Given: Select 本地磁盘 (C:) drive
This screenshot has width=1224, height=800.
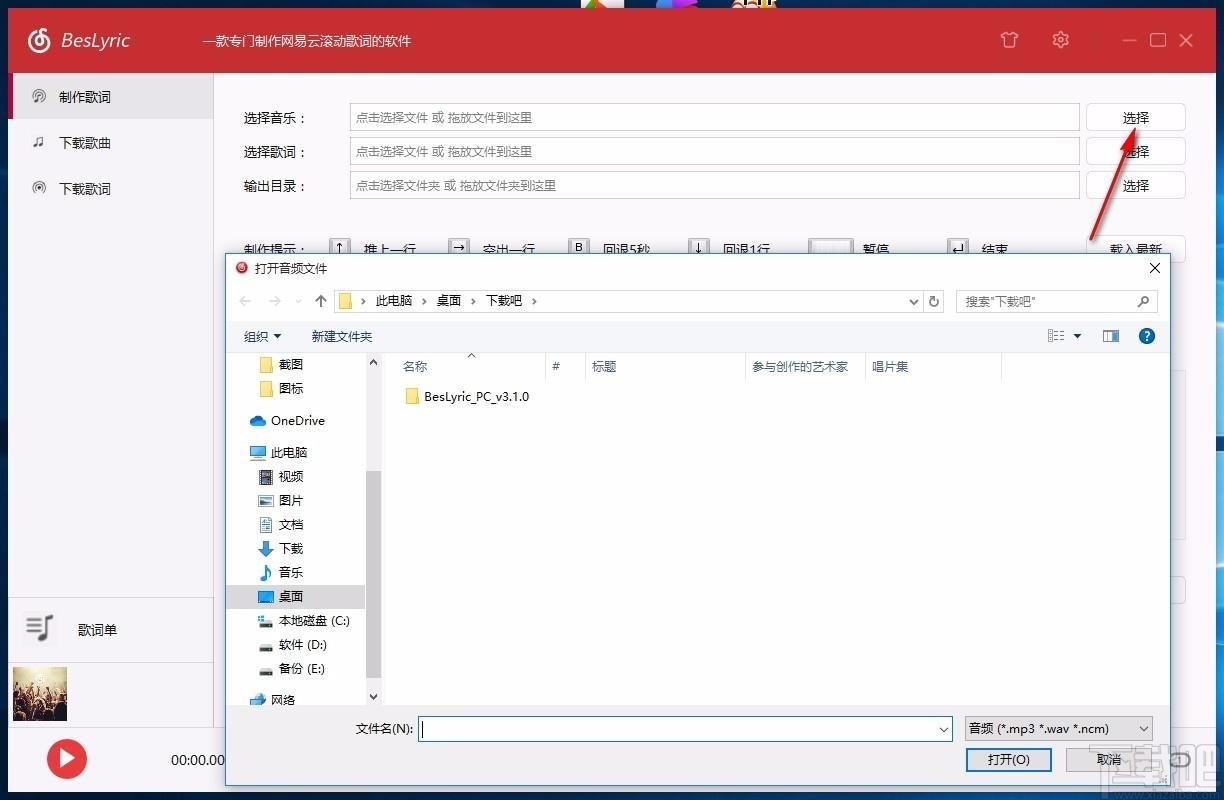Looking at the screenshot, I should (314, 621).
